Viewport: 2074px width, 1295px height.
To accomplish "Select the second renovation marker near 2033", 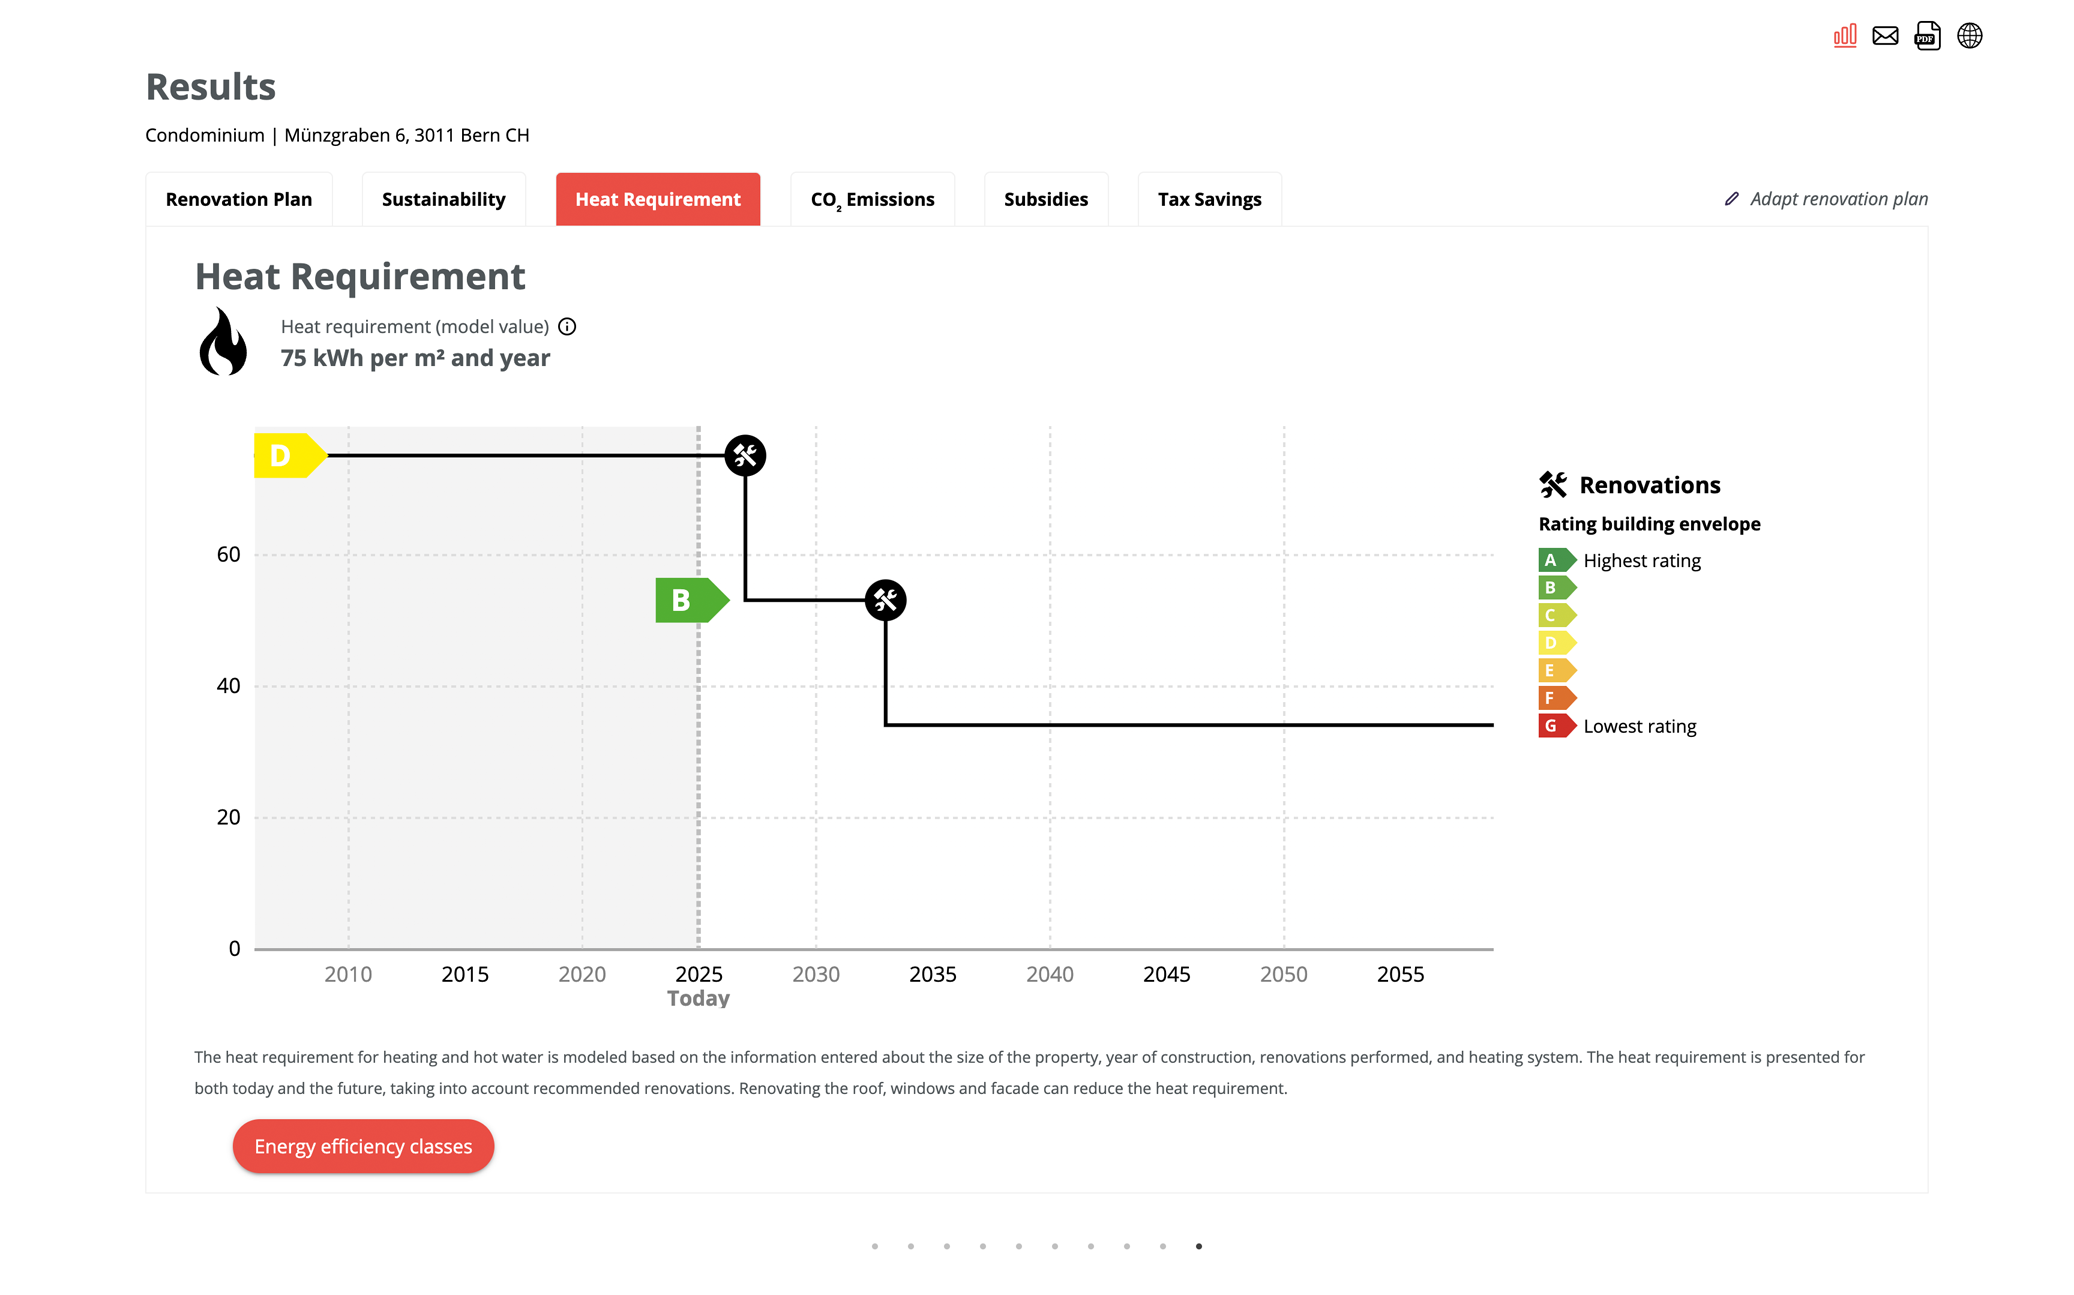I will click(x=885, y=600).
